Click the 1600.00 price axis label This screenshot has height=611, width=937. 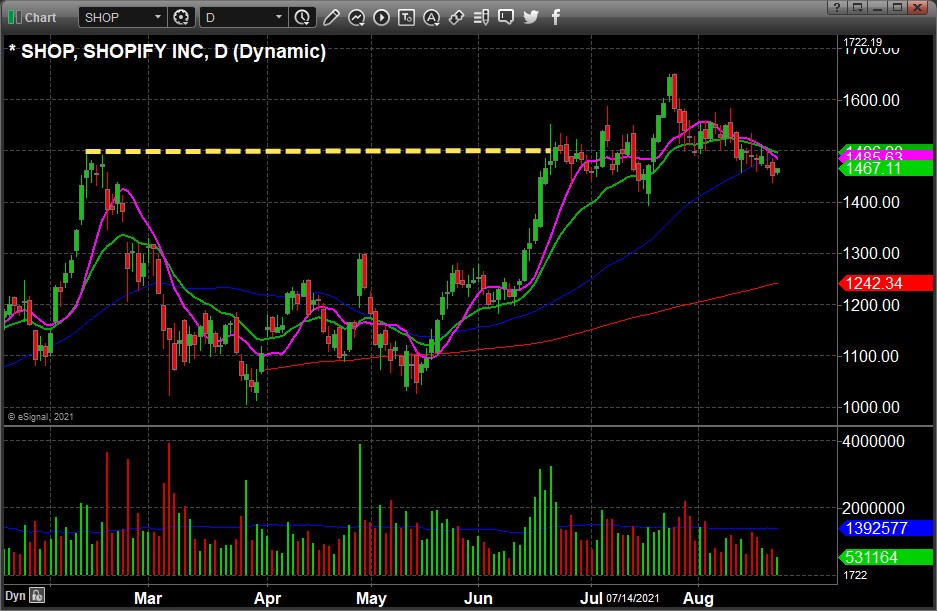coord(871,100)
